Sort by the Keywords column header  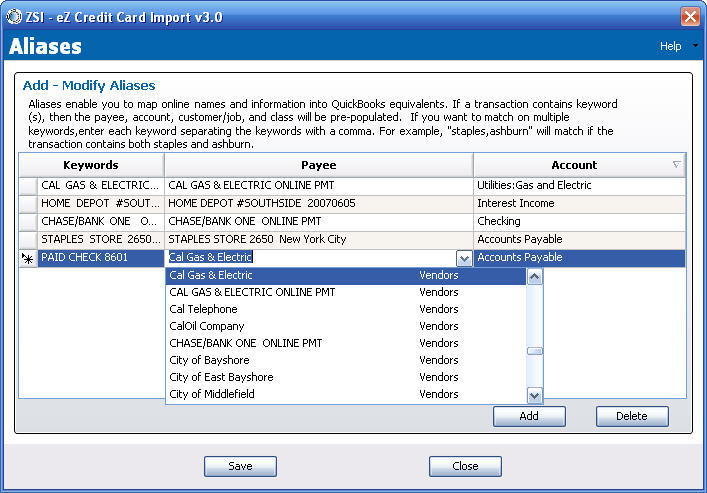coord(91,165)
